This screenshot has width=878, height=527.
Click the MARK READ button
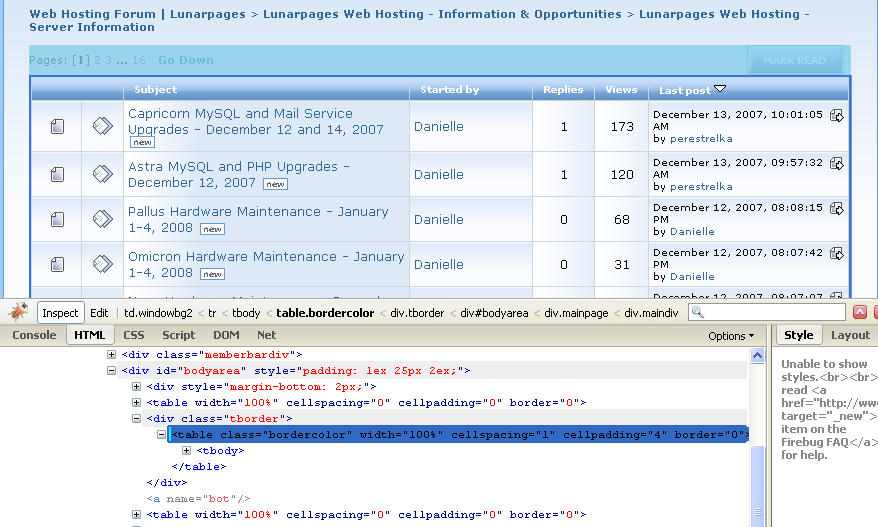point(795,60)
